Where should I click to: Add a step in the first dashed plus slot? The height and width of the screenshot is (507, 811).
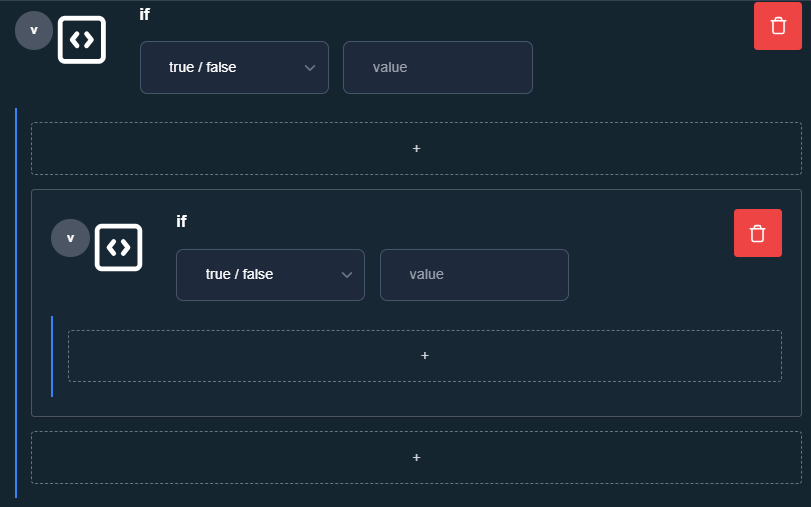coord(416,148)
